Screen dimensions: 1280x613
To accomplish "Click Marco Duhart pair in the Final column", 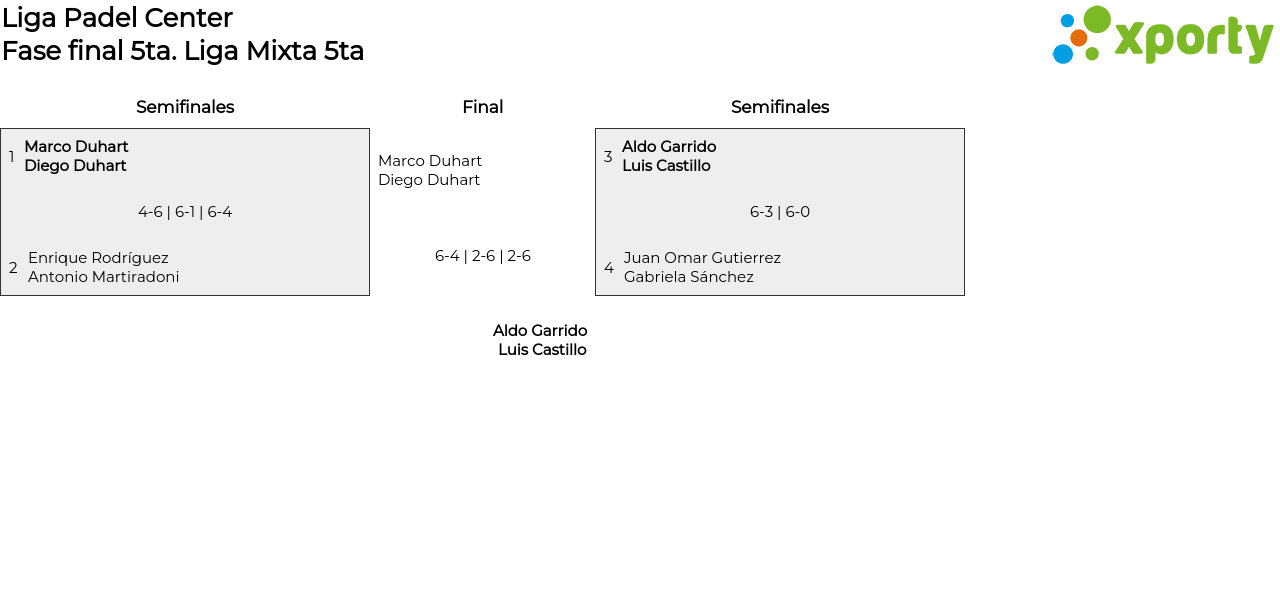I will coord(430,170).
